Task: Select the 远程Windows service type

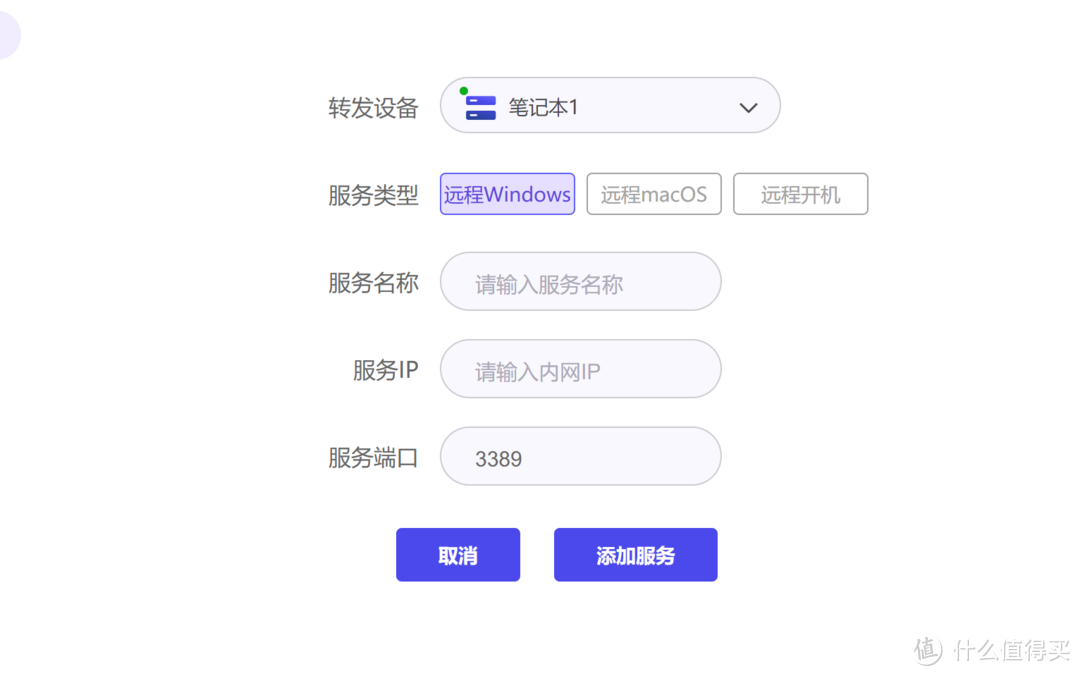Action: click(507, 194)
